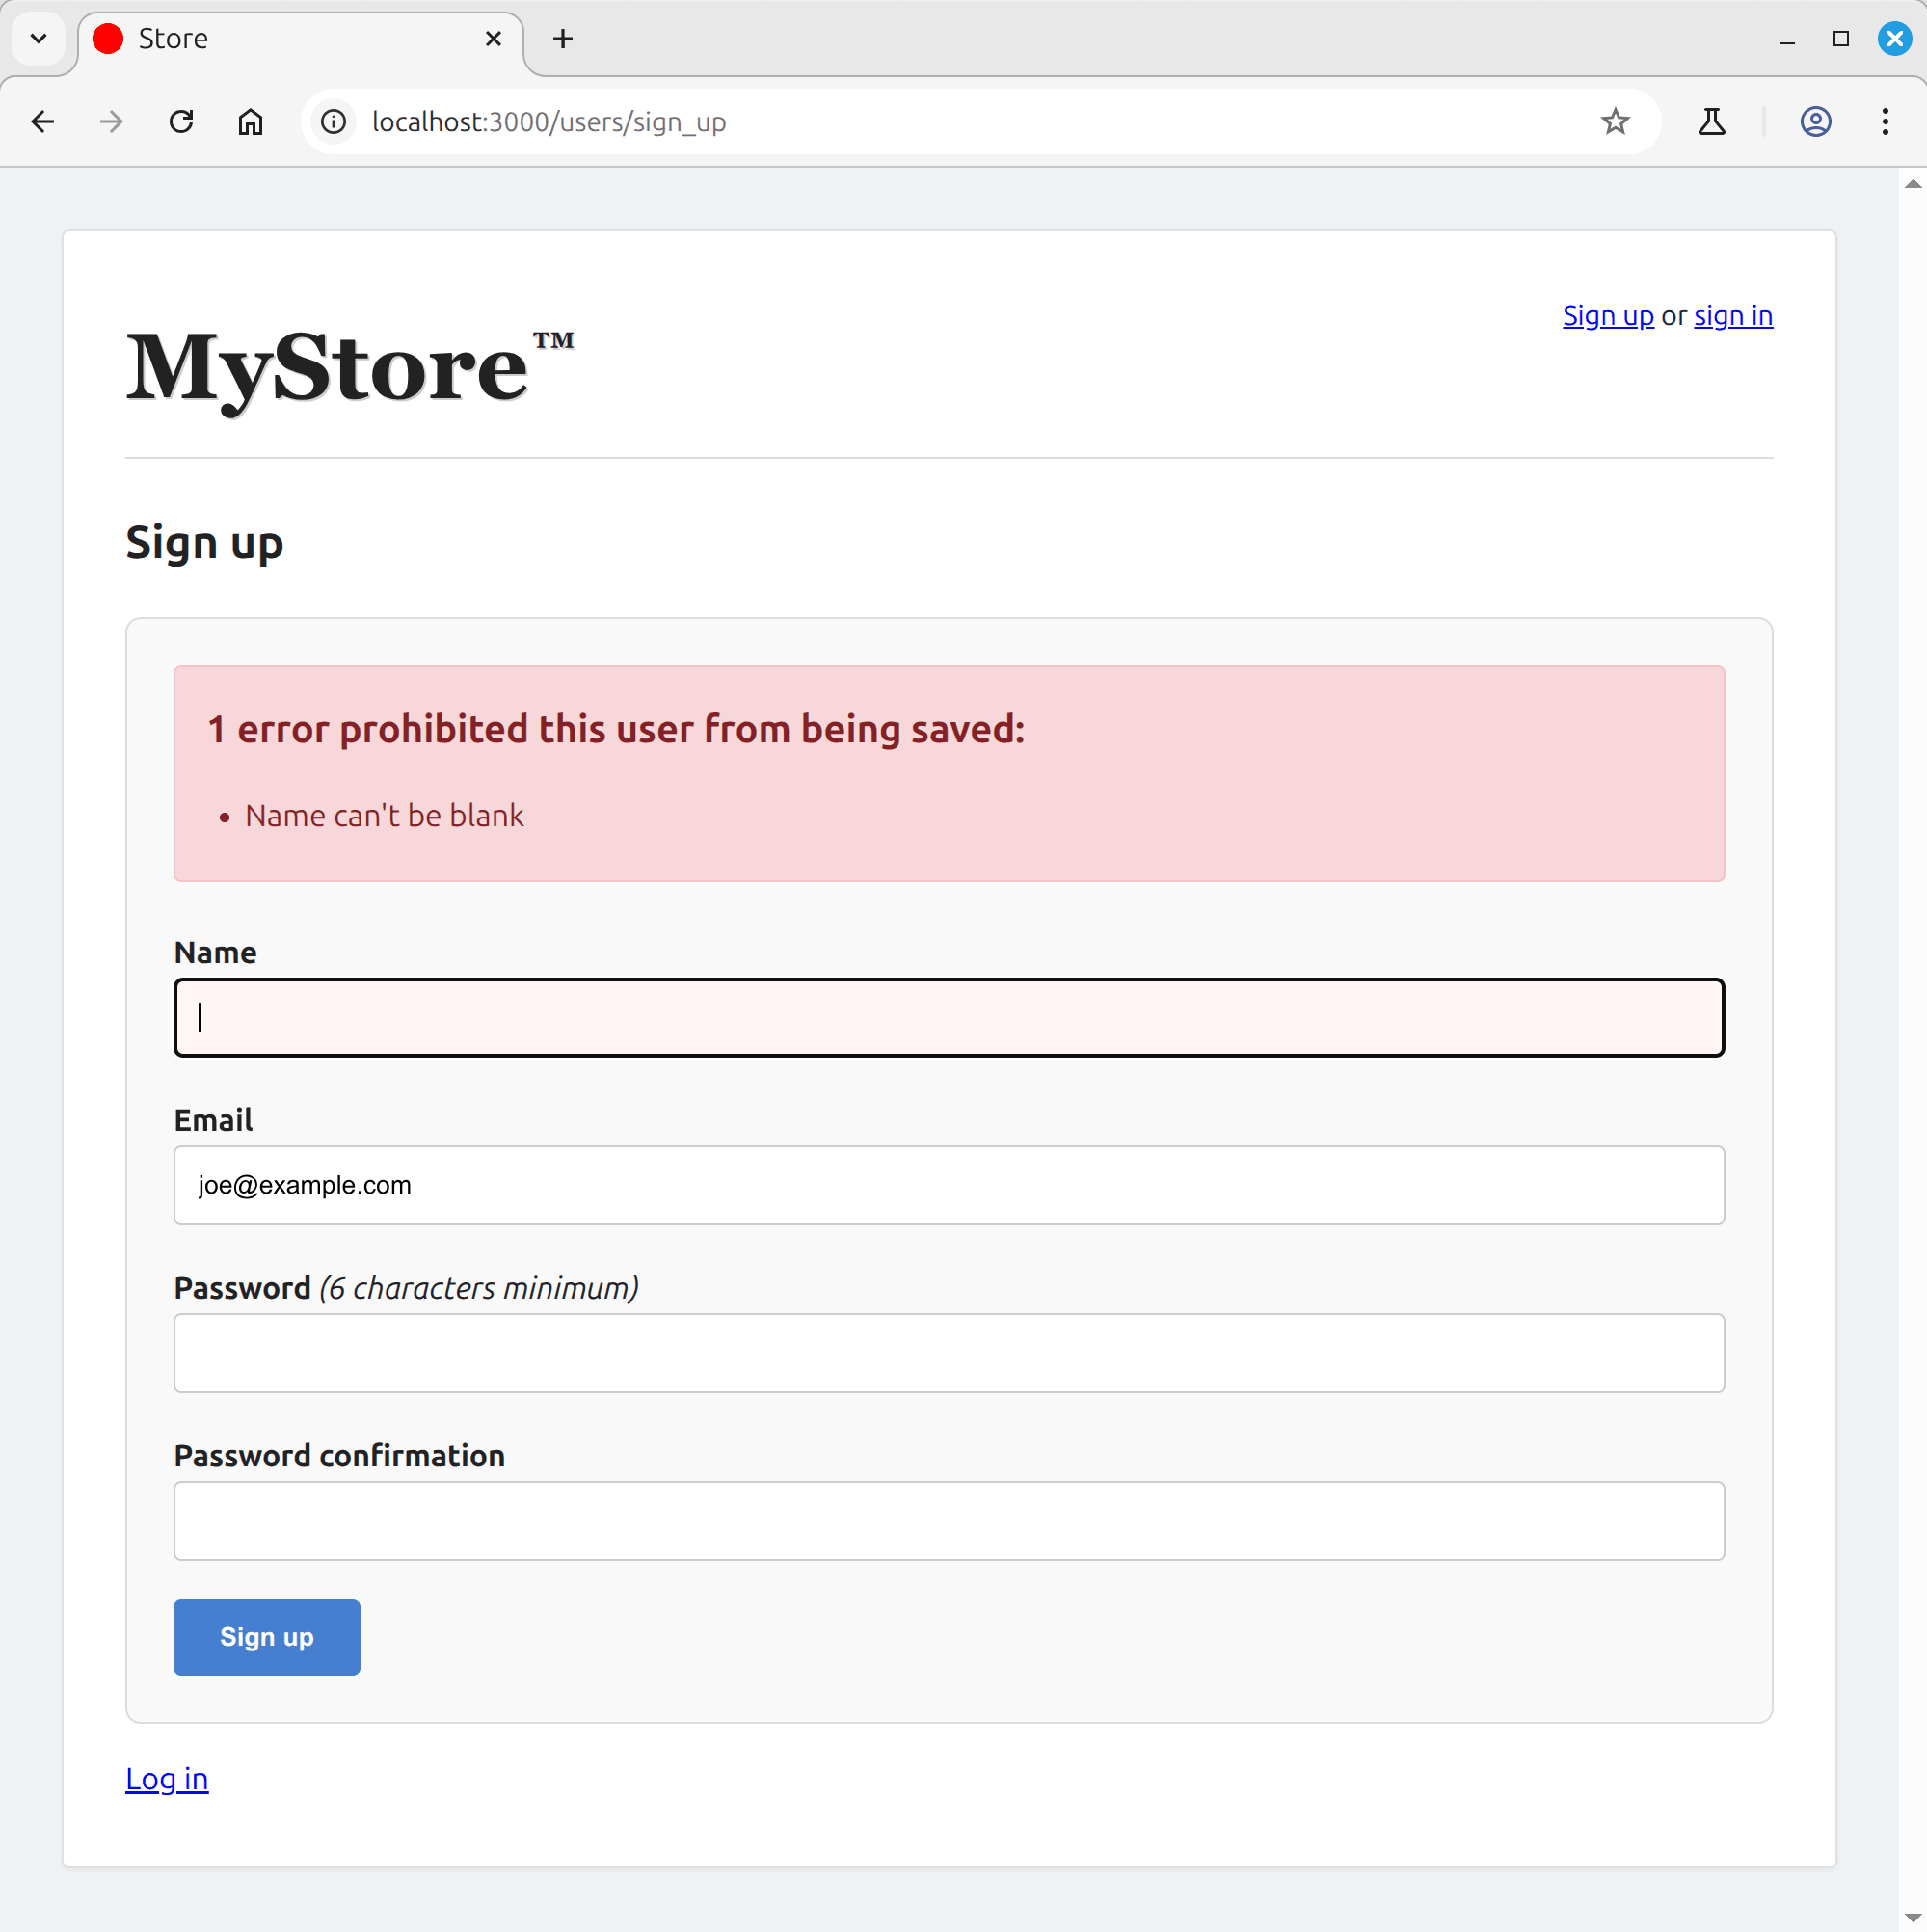This screenshot has height=1932, width=1927.
Task: Reload the sign up page
Action: coord(181,122)
